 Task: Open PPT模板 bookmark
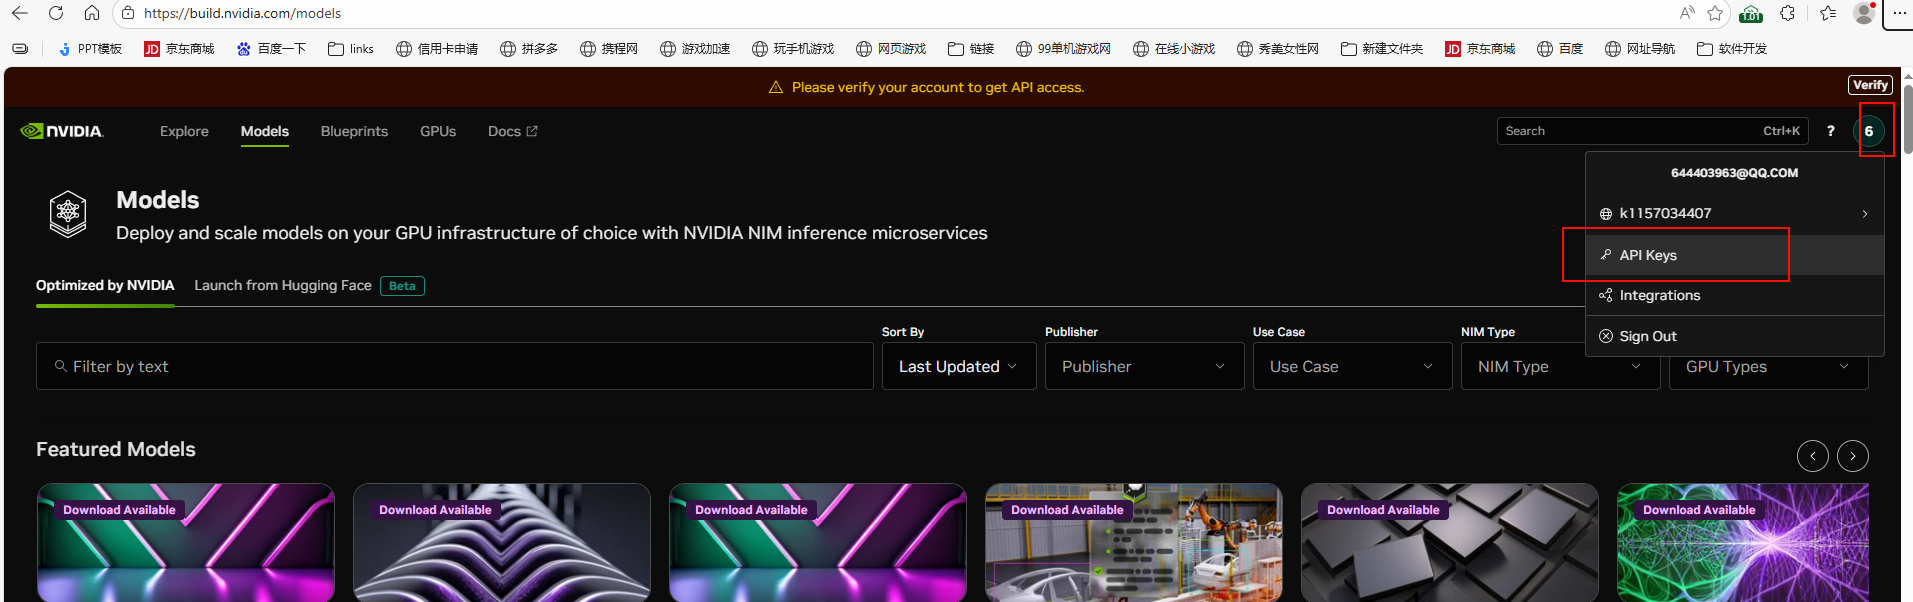[x=90, y=49]
